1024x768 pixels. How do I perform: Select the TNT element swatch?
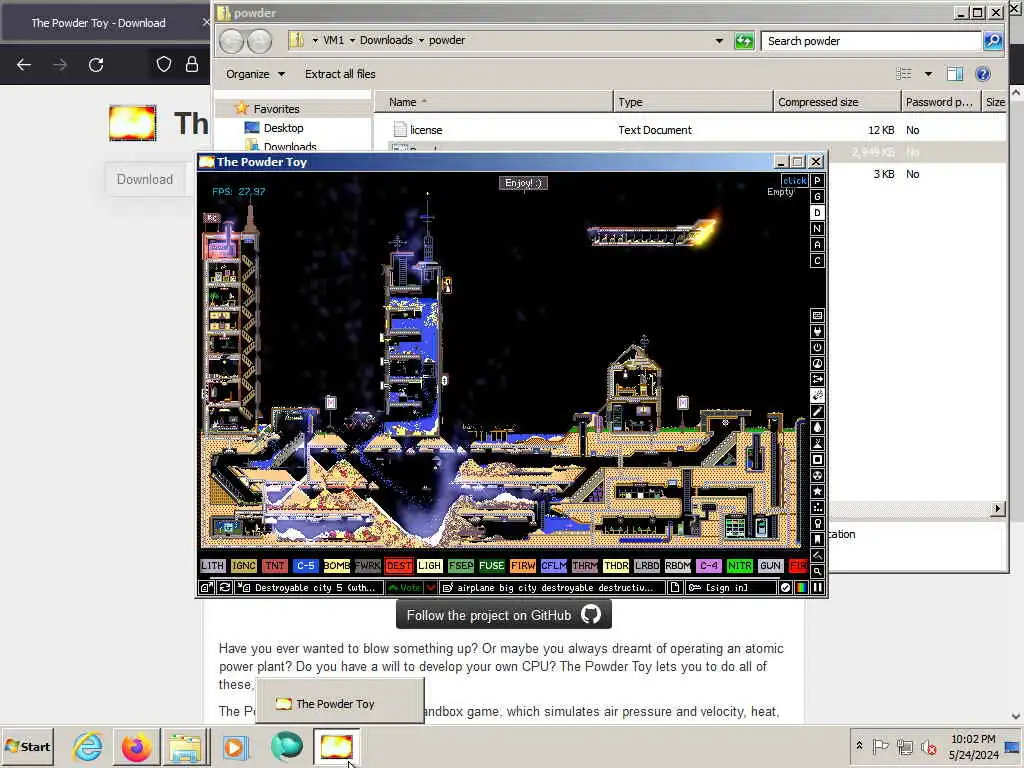click(x=274, y=566)
